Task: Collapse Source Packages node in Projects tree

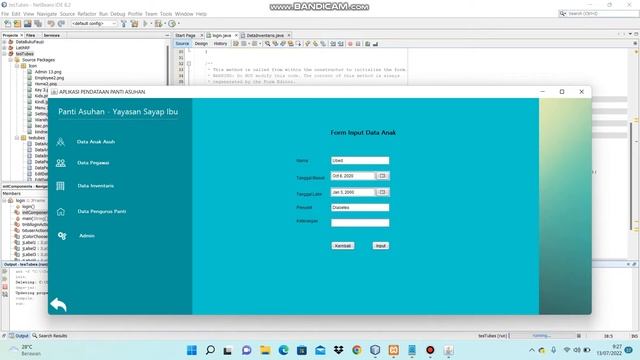Action: tap(11, 60)
